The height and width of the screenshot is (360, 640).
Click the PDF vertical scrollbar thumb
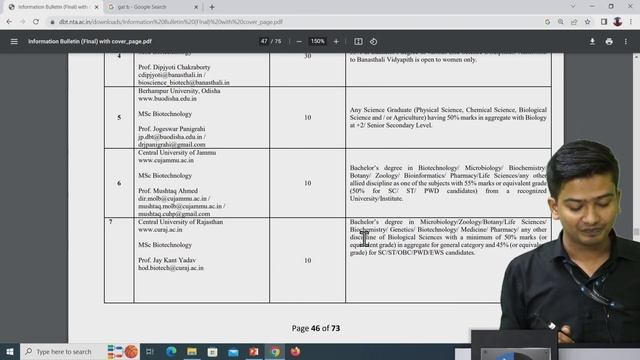pyautogui.click(x=636, y=232)
